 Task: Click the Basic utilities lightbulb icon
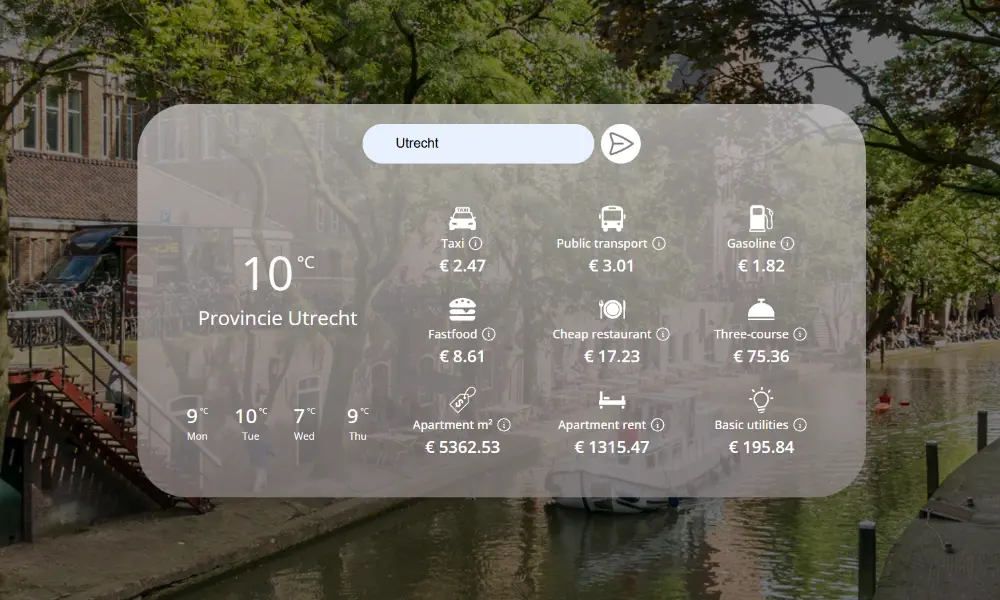point(761,400)
